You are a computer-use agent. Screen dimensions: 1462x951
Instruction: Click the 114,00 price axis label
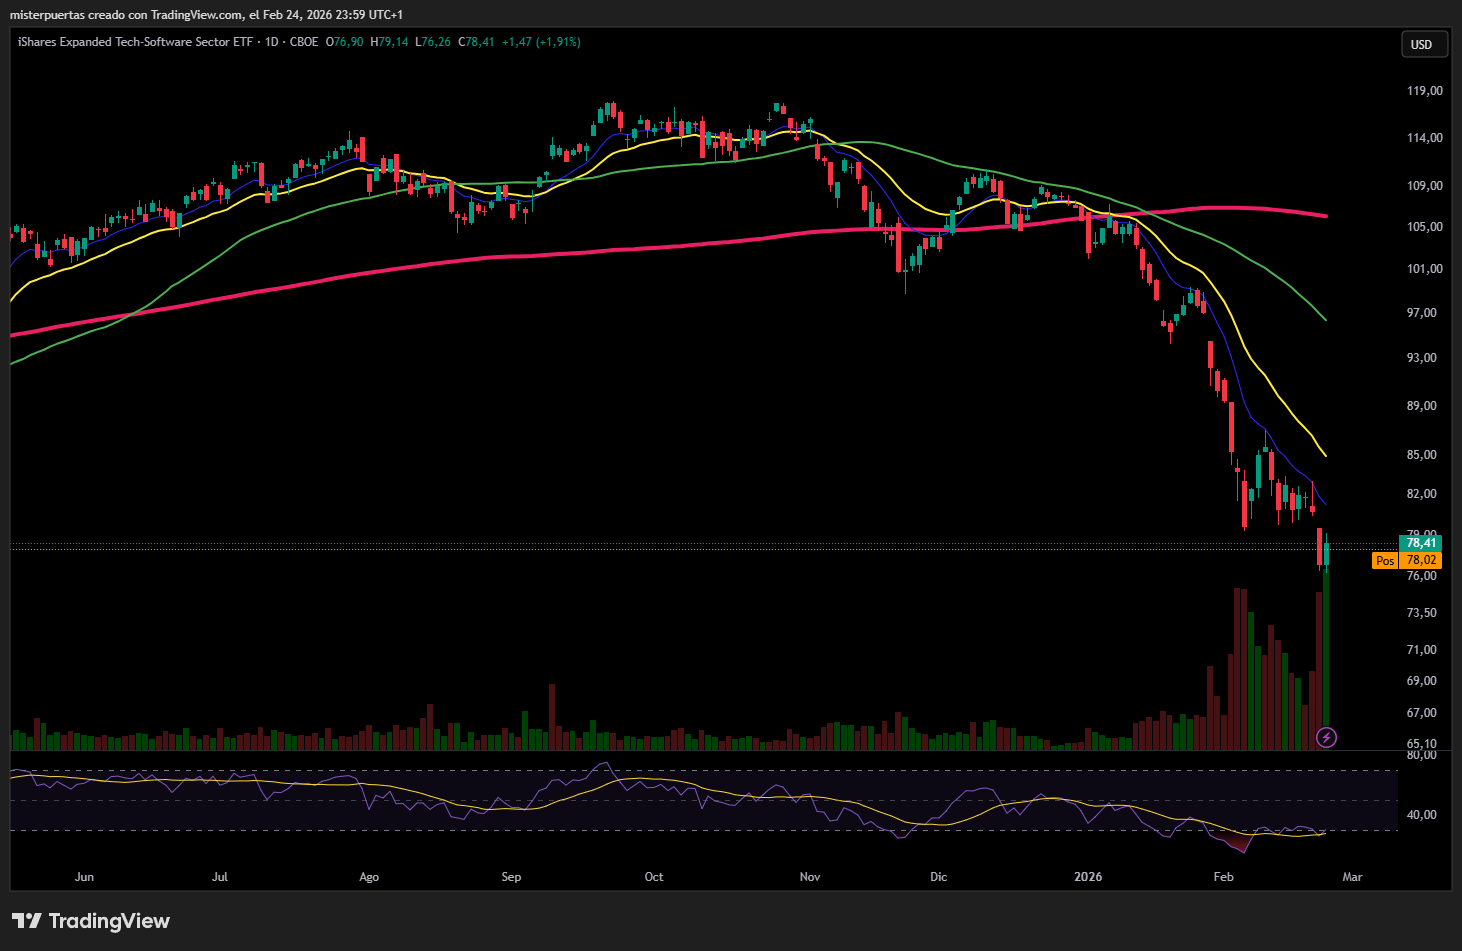[1424, 138]
